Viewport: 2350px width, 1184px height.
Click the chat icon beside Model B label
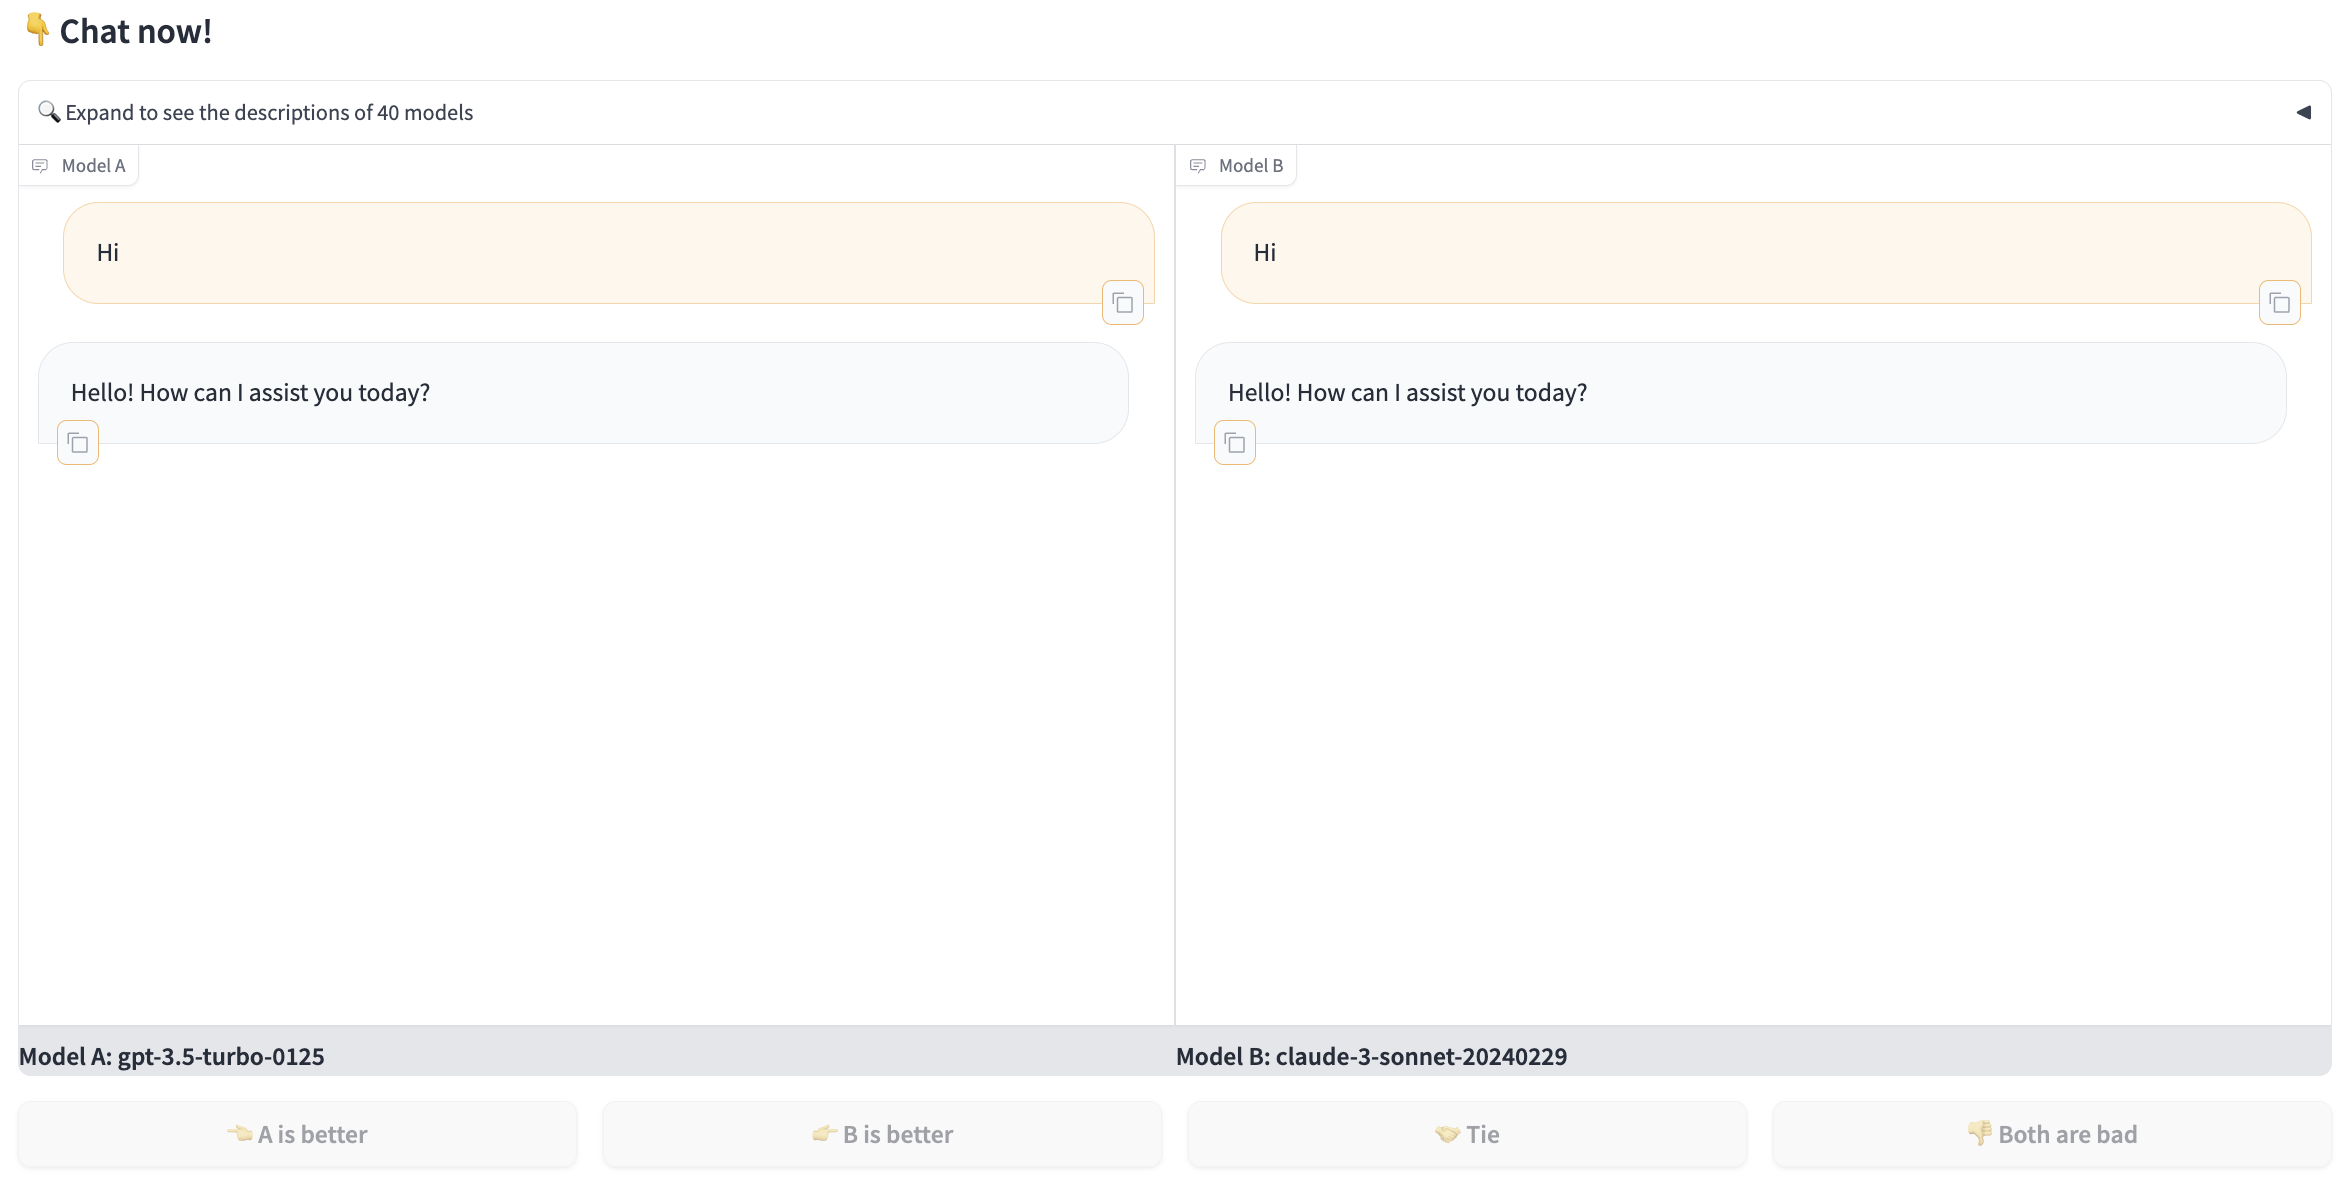tap(1197, 166)
